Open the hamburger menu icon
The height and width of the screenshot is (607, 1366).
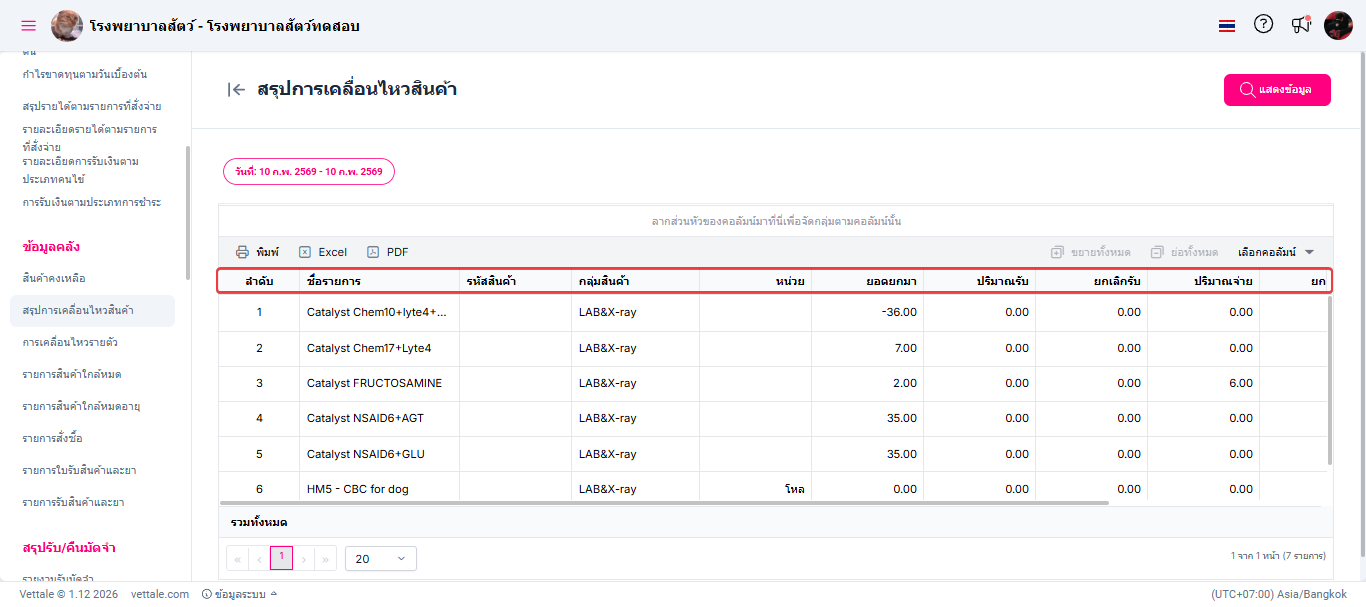(x=28, y=26)
